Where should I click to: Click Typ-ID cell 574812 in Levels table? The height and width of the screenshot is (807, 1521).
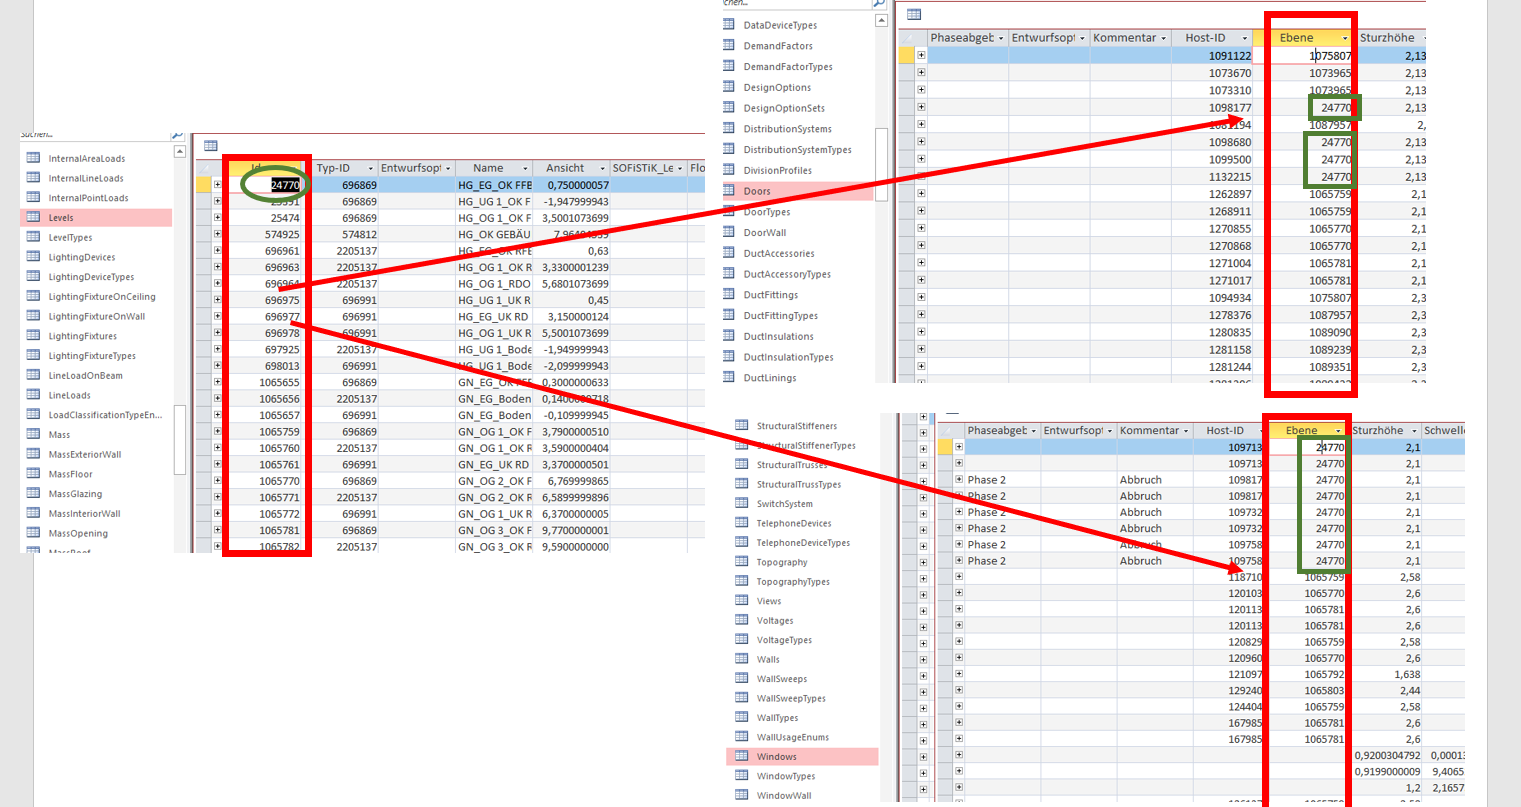click(345, 234)
